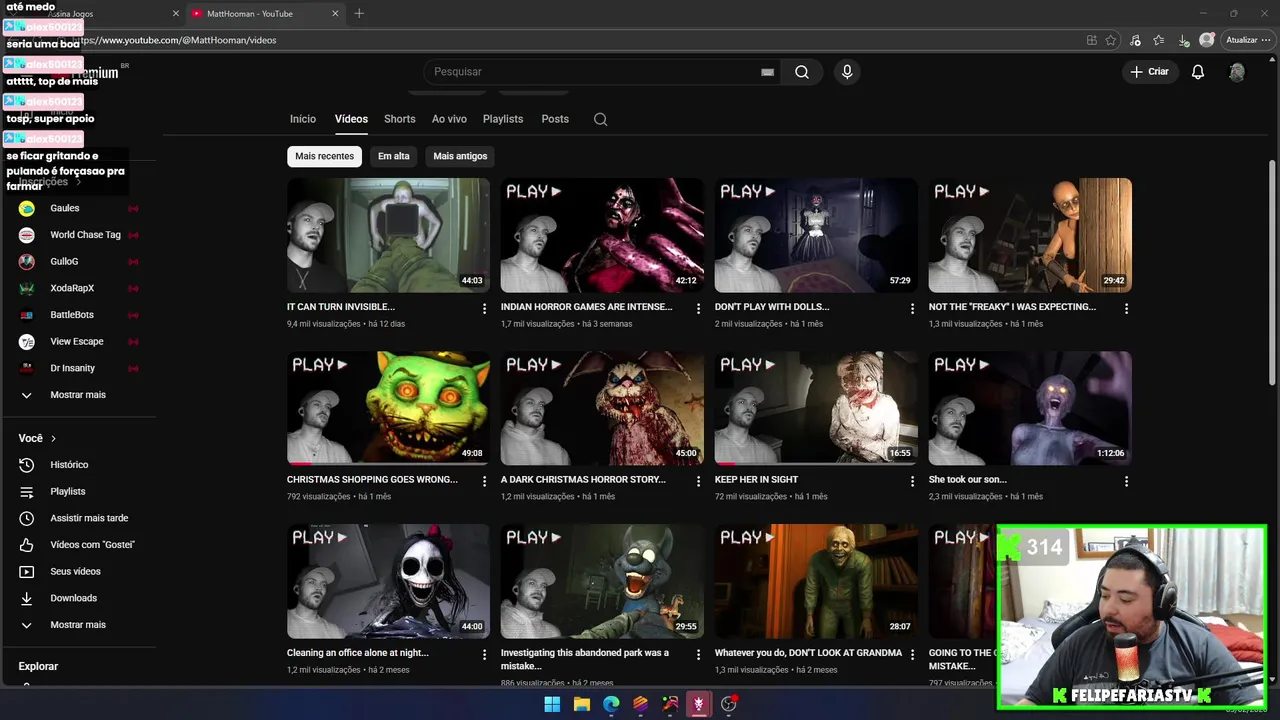
Task: Activate voice search microphone
Action: pos(847,72)
